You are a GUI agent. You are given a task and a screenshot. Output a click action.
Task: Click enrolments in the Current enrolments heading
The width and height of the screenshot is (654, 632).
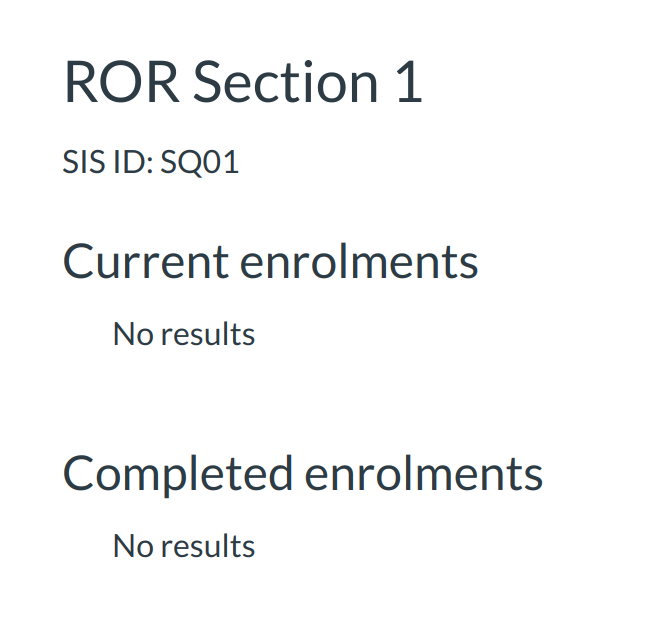(x=358, y=262)
